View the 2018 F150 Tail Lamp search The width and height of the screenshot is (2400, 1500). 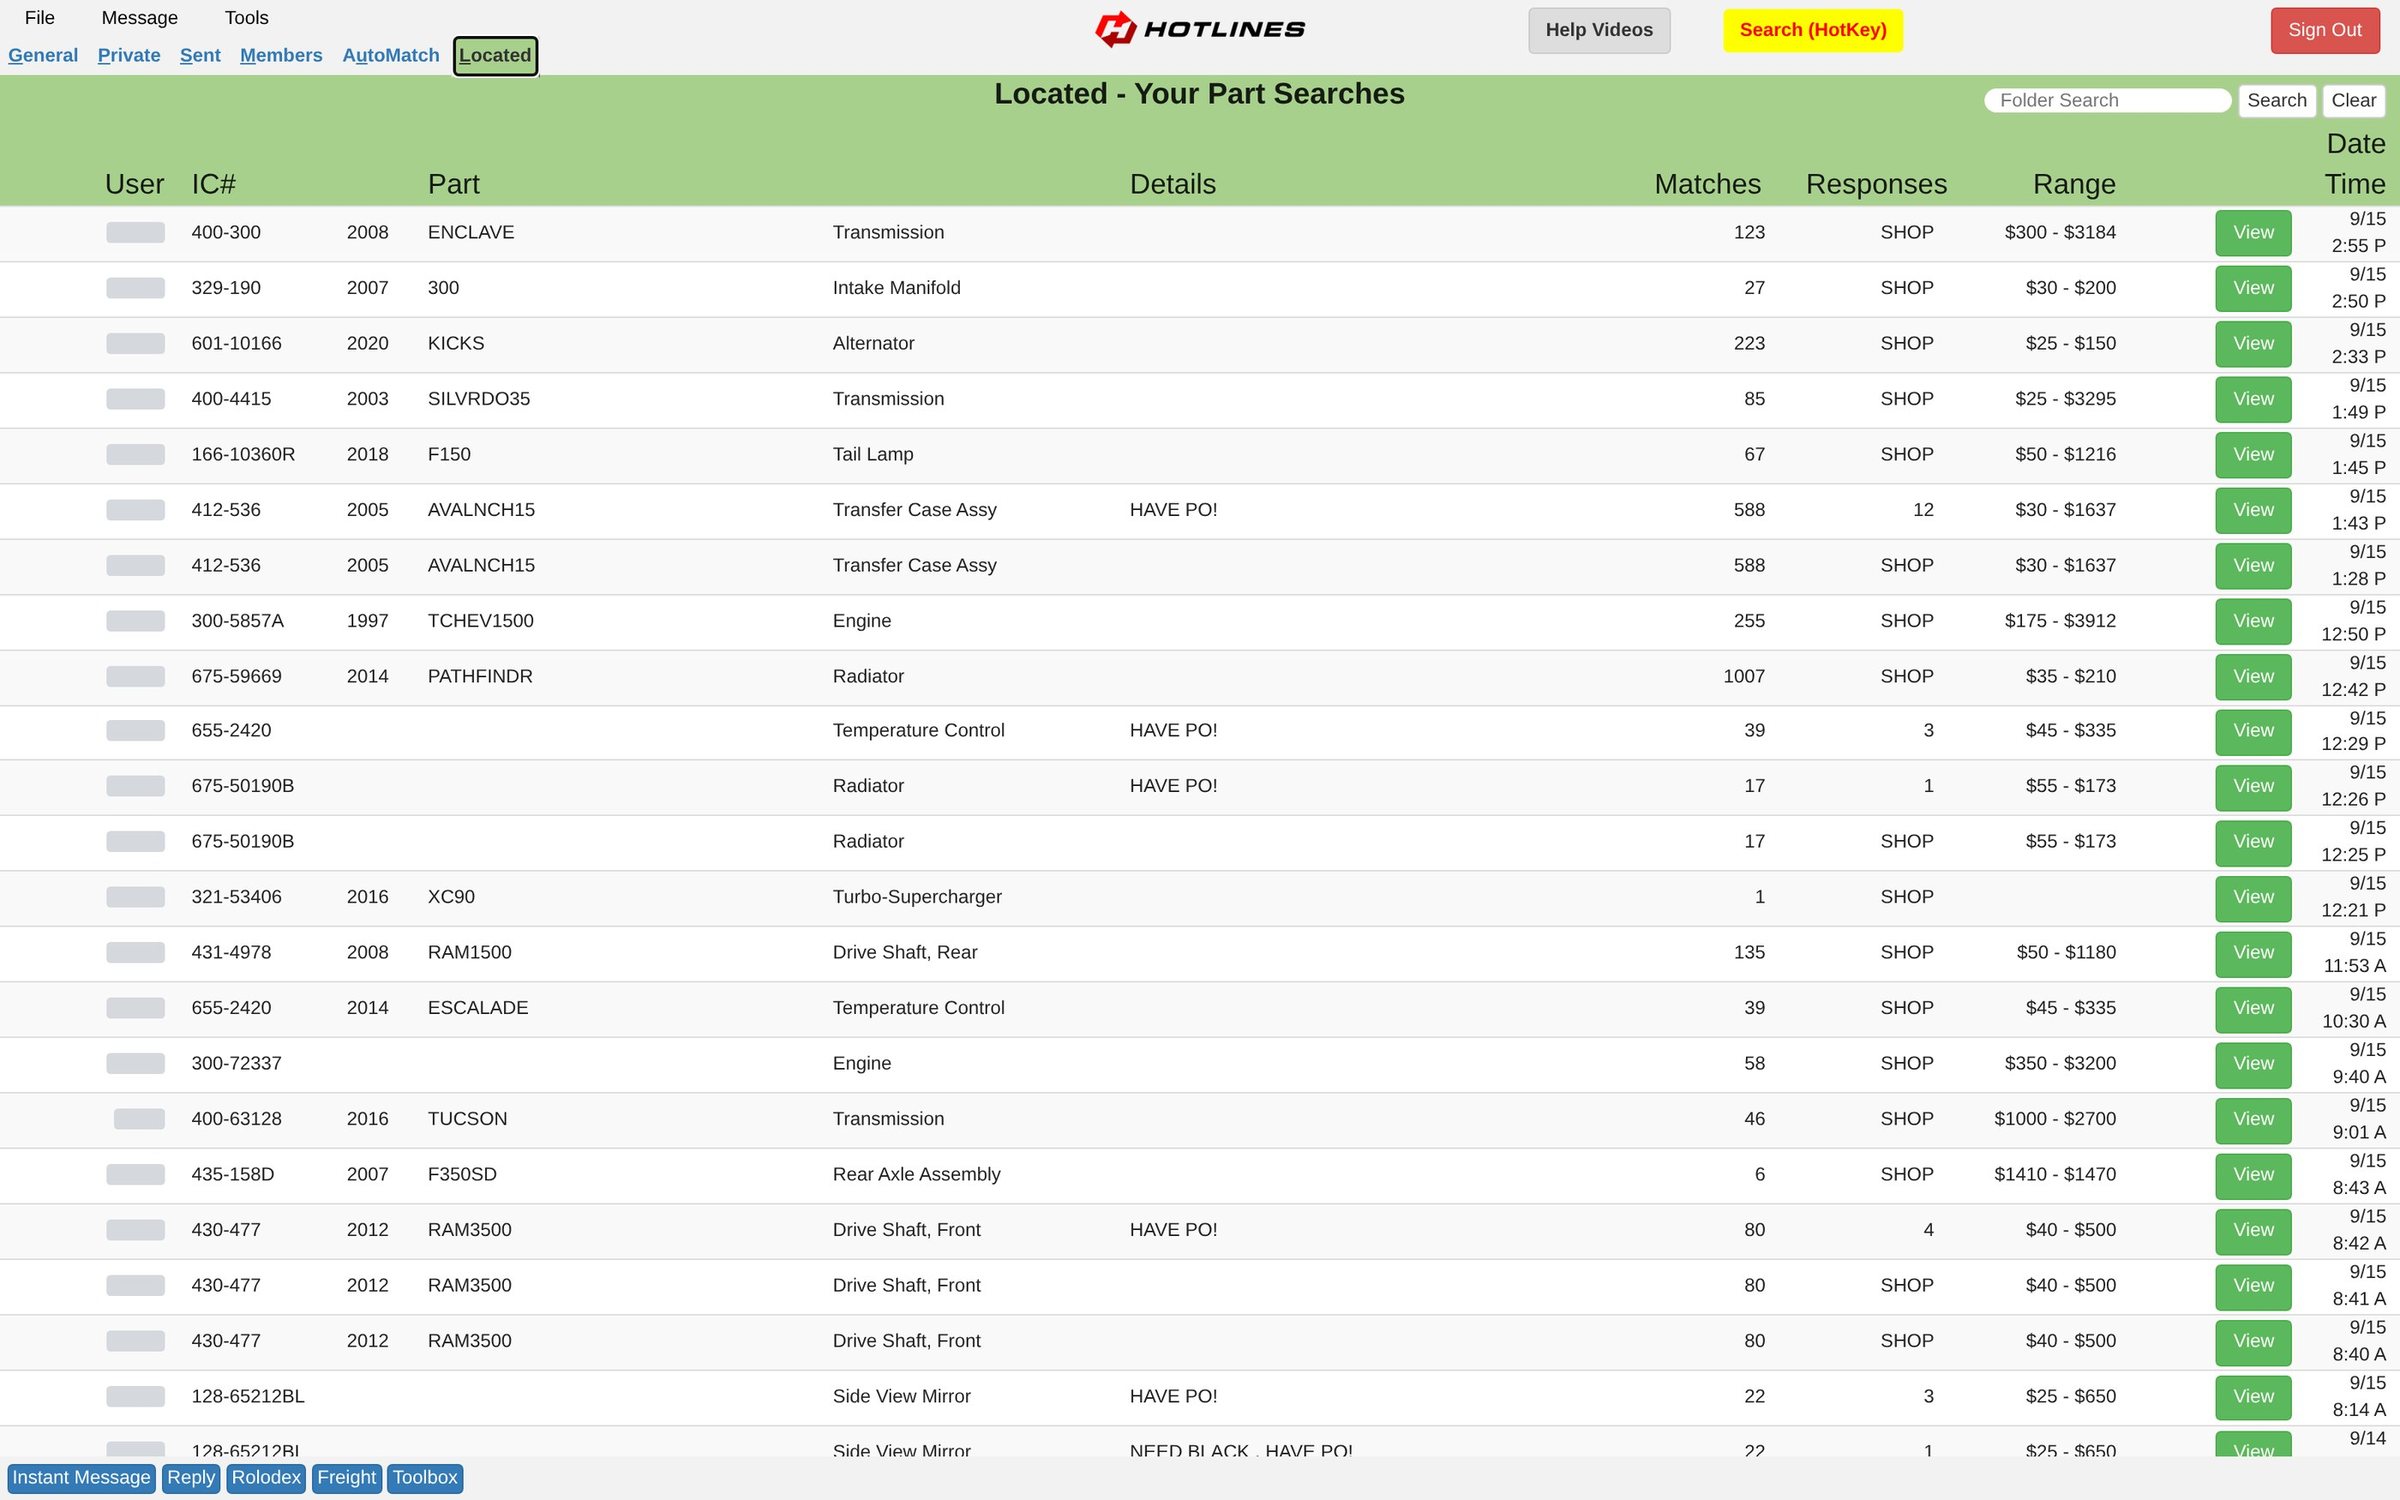[2253, 454]
